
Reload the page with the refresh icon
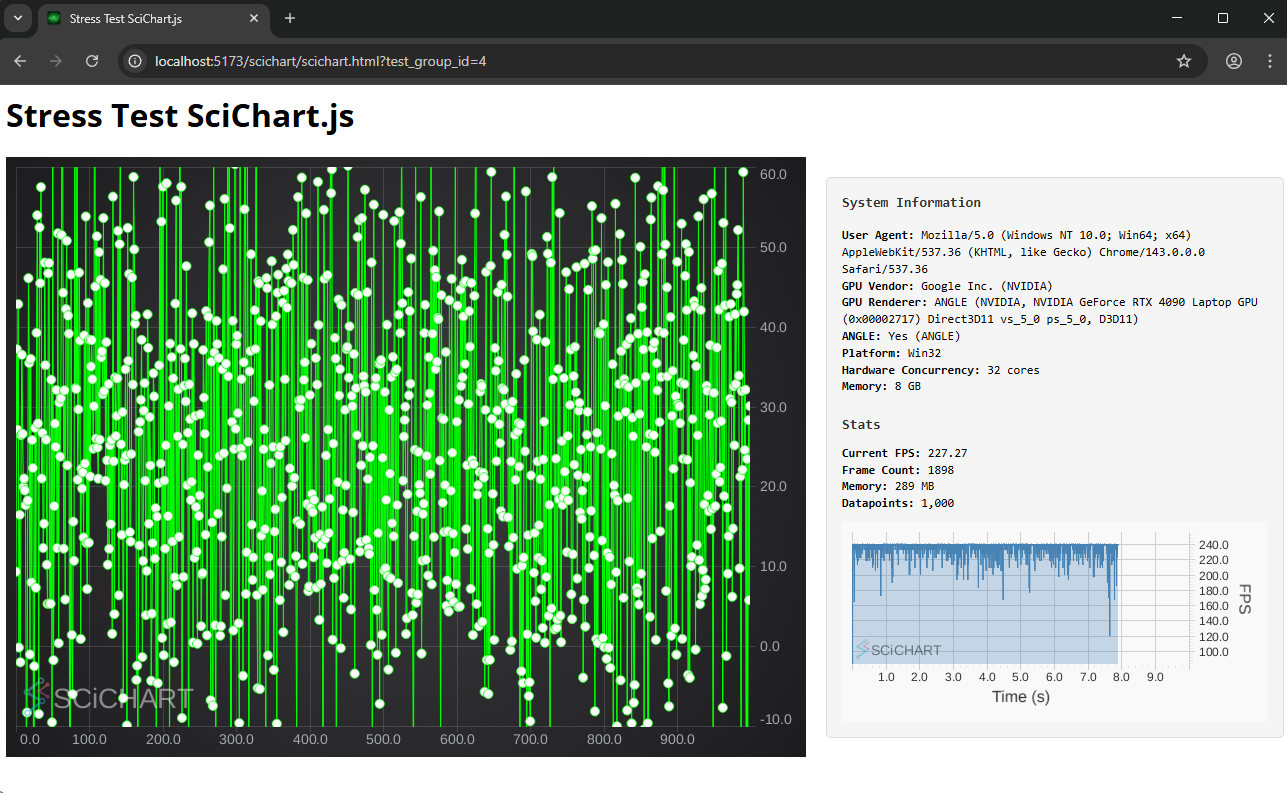92,61
